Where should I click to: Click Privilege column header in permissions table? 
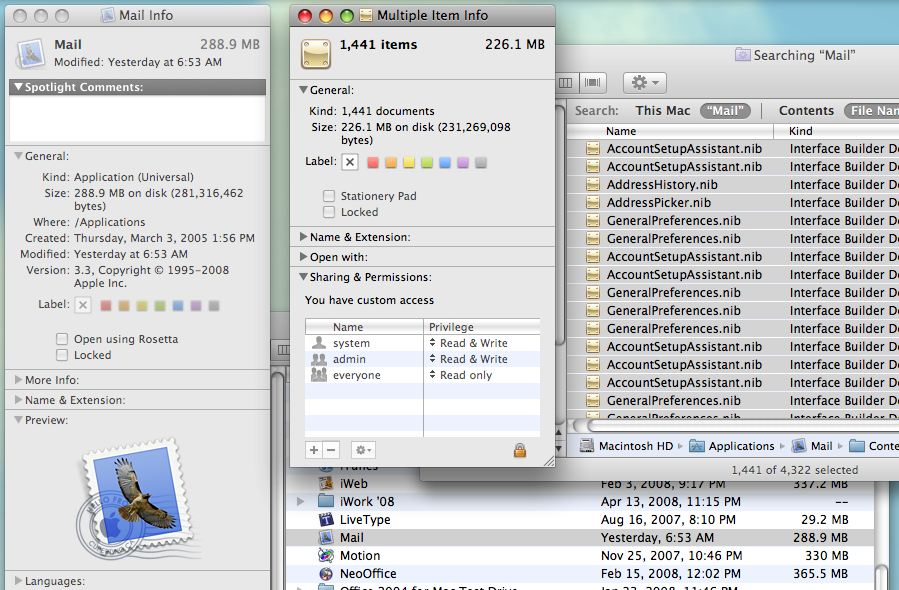(x=482, y=327)
